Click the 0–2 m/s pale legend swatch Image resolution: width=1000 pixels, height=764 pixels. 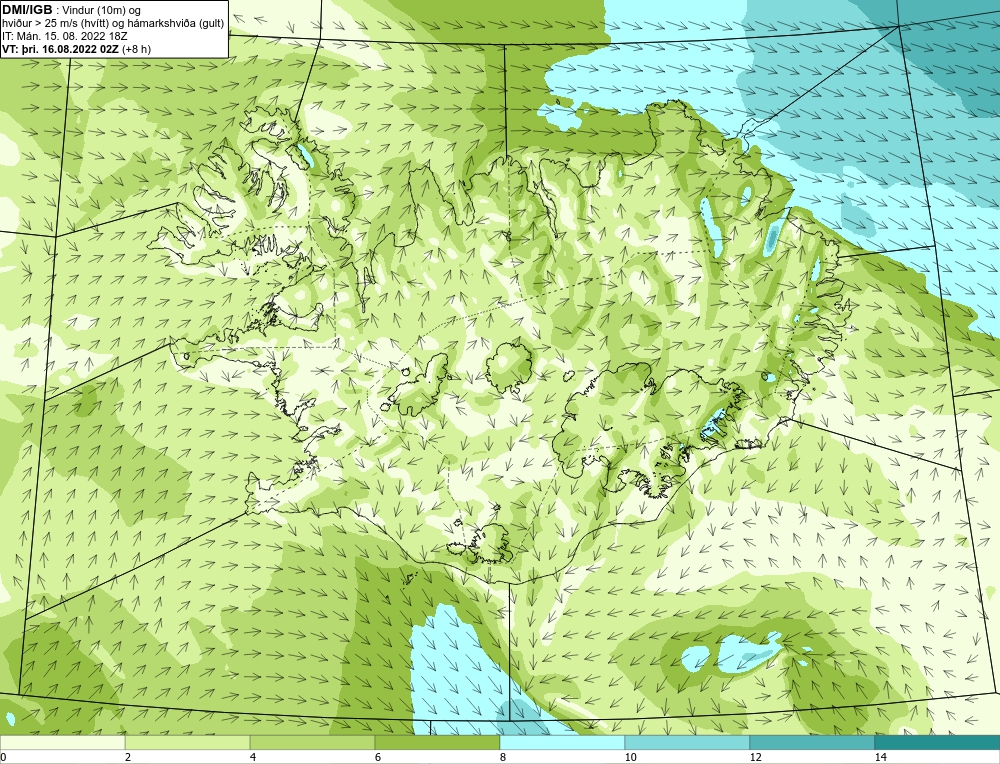tap(62, 742)
